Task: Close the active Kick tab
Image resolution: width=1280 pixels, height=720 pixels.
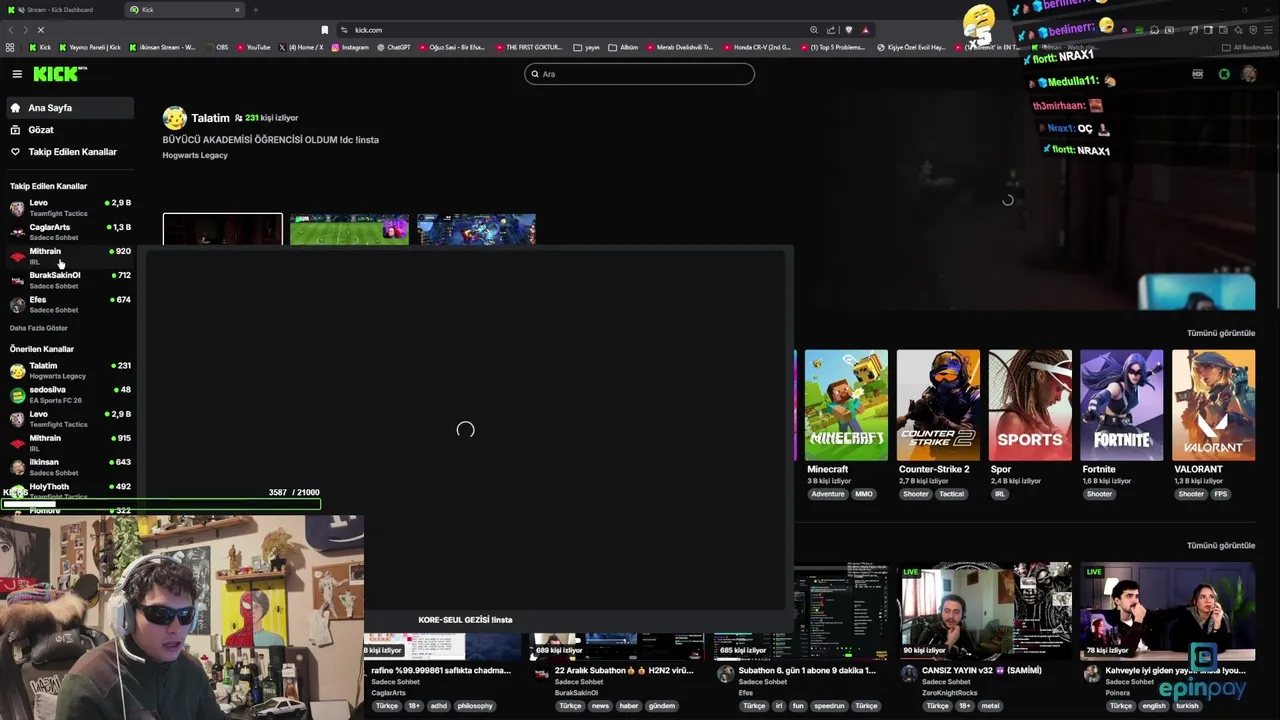Action: (237, 10)
